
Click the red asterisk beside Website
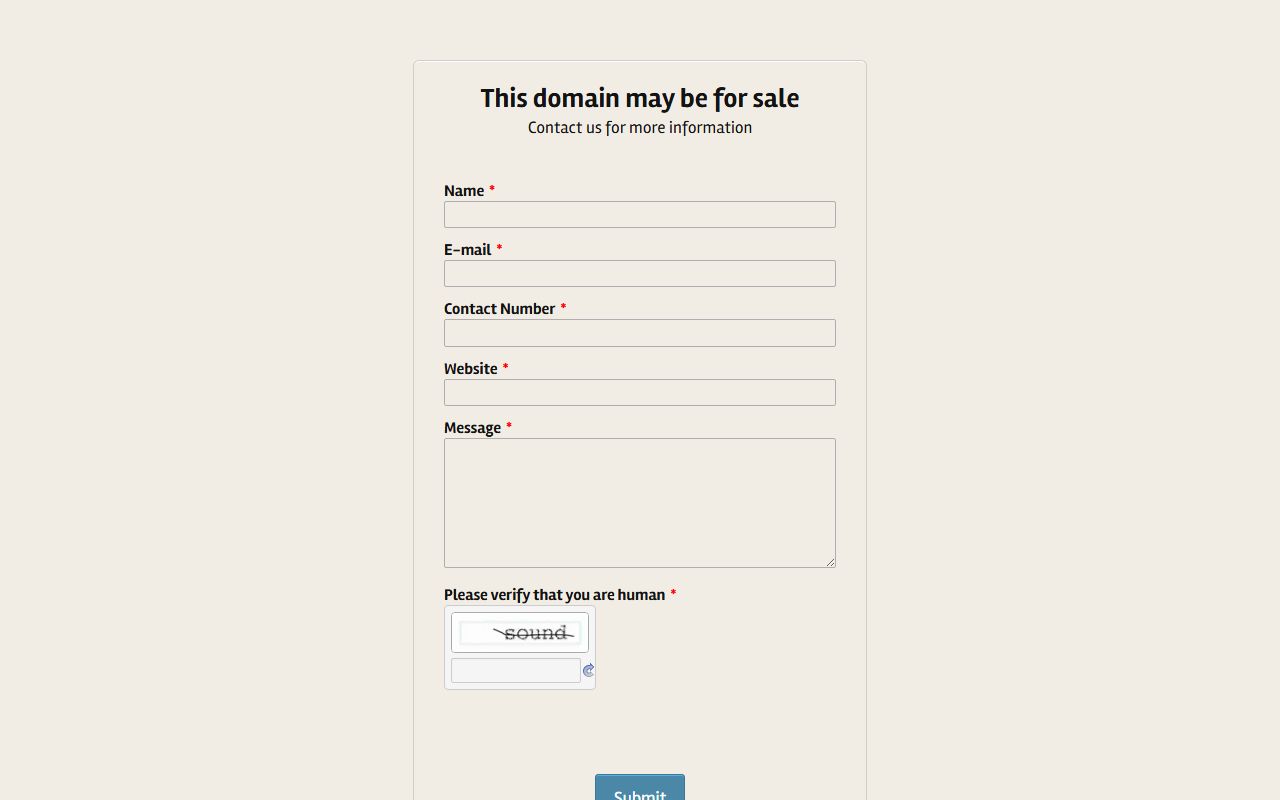[x=505, y=367]
